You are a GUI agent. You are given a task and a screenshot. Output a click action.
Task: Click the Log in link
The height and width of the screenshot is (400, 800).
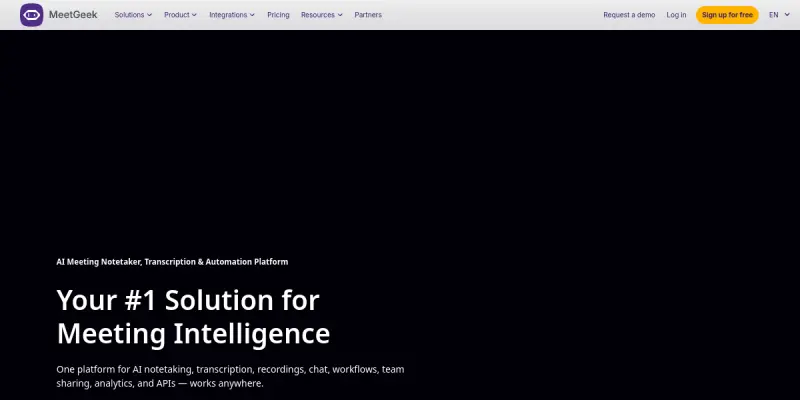[x=676, y=15]
